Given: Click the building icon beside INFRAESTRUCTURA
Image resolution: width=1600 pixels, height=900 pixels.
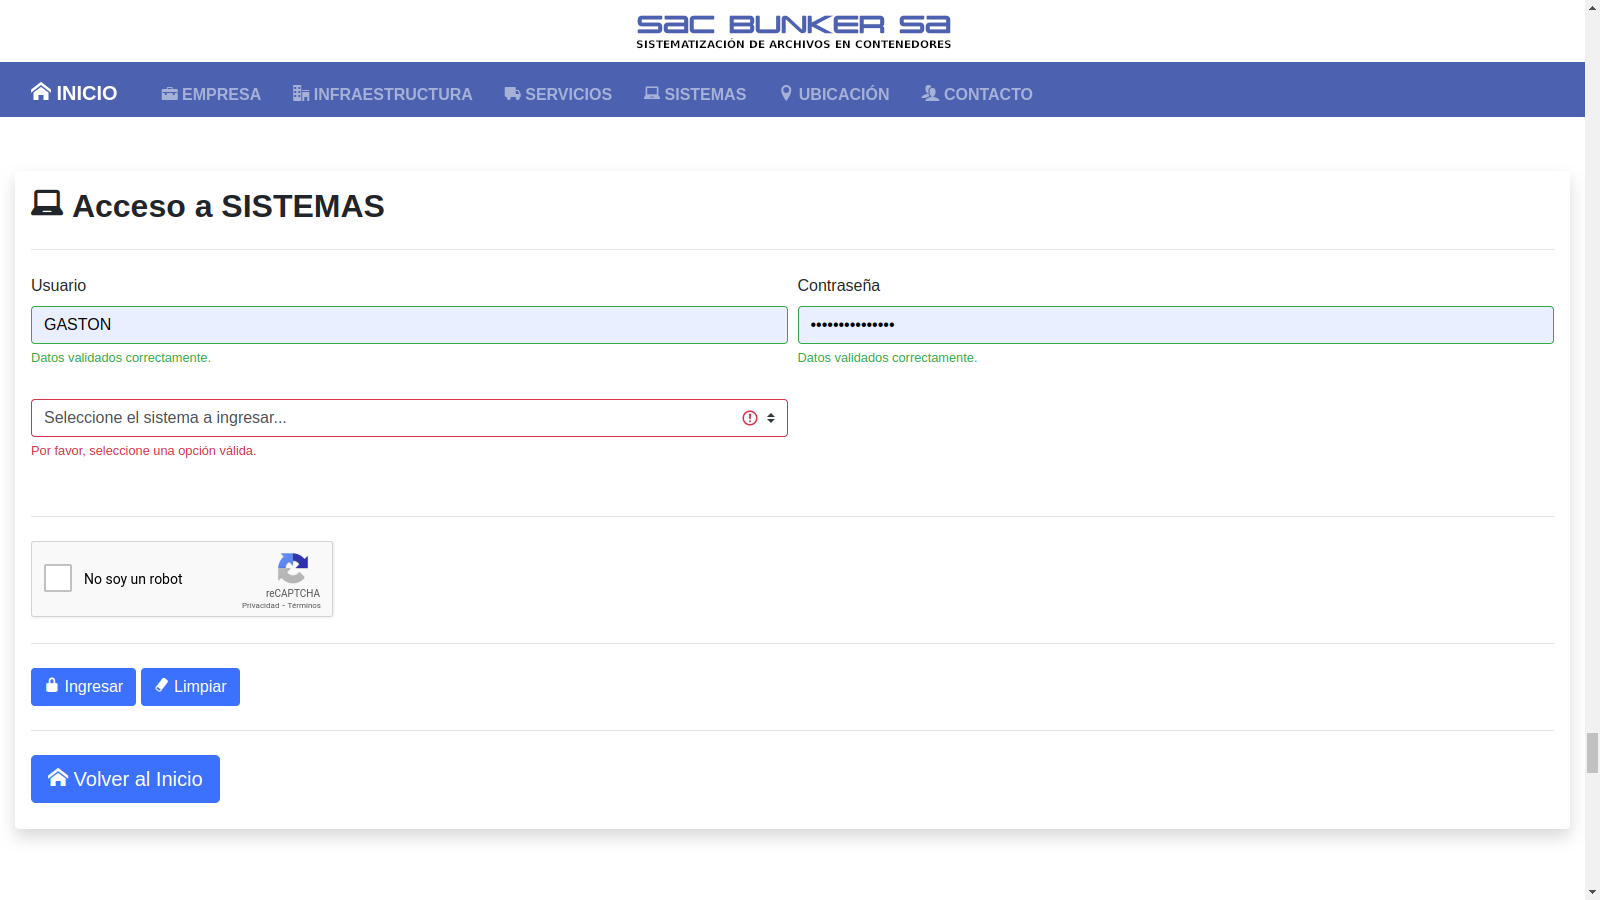Looking at the screenshot, I should (301, 94).
